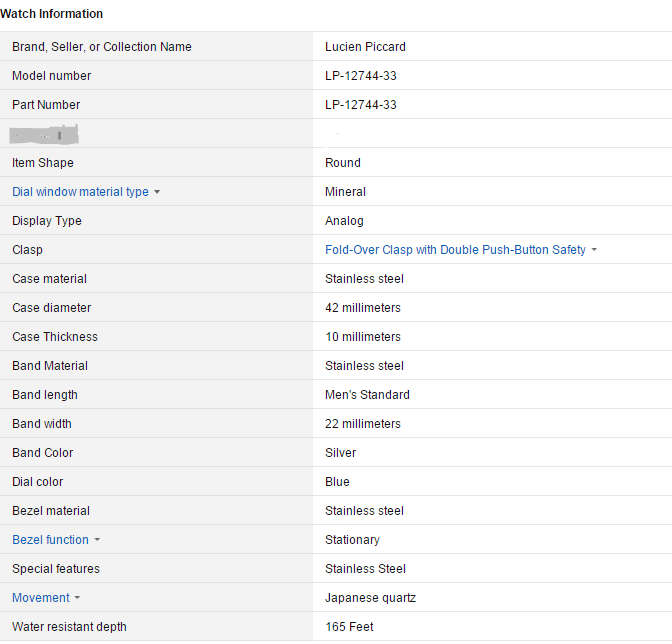Expand the arrow beside Movement

(77, 598)
